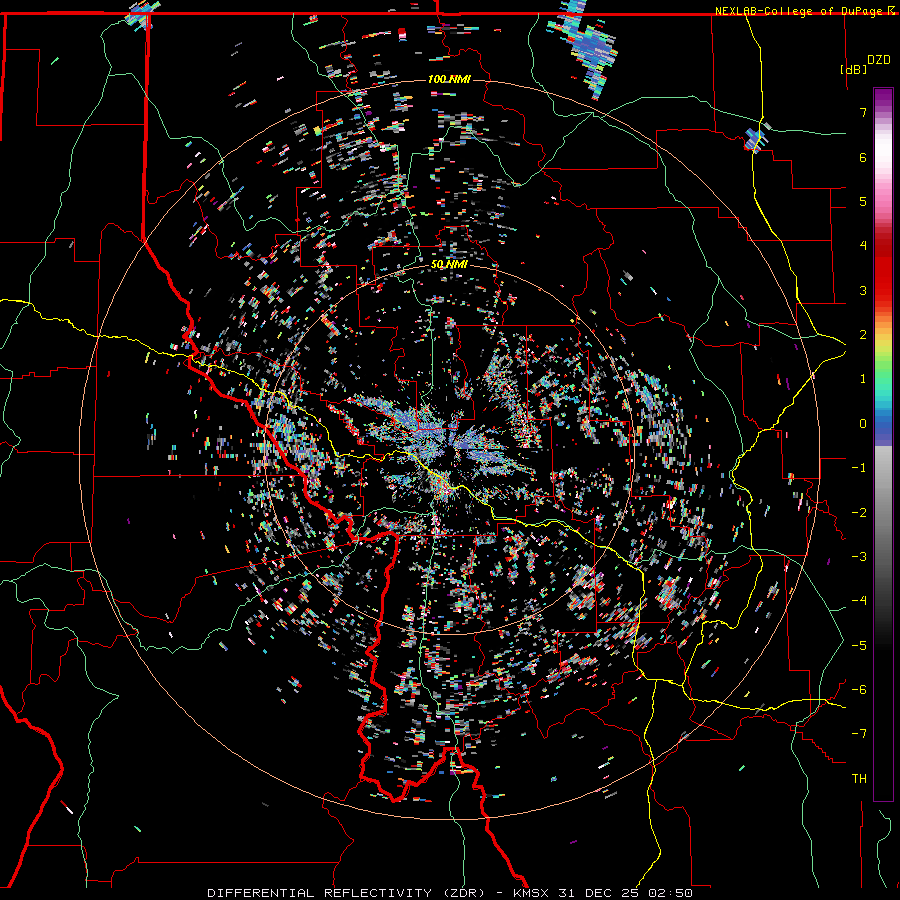900x900 pixels.
Task: Click the 100 NMI range ring label
Action: coord(449,79)
